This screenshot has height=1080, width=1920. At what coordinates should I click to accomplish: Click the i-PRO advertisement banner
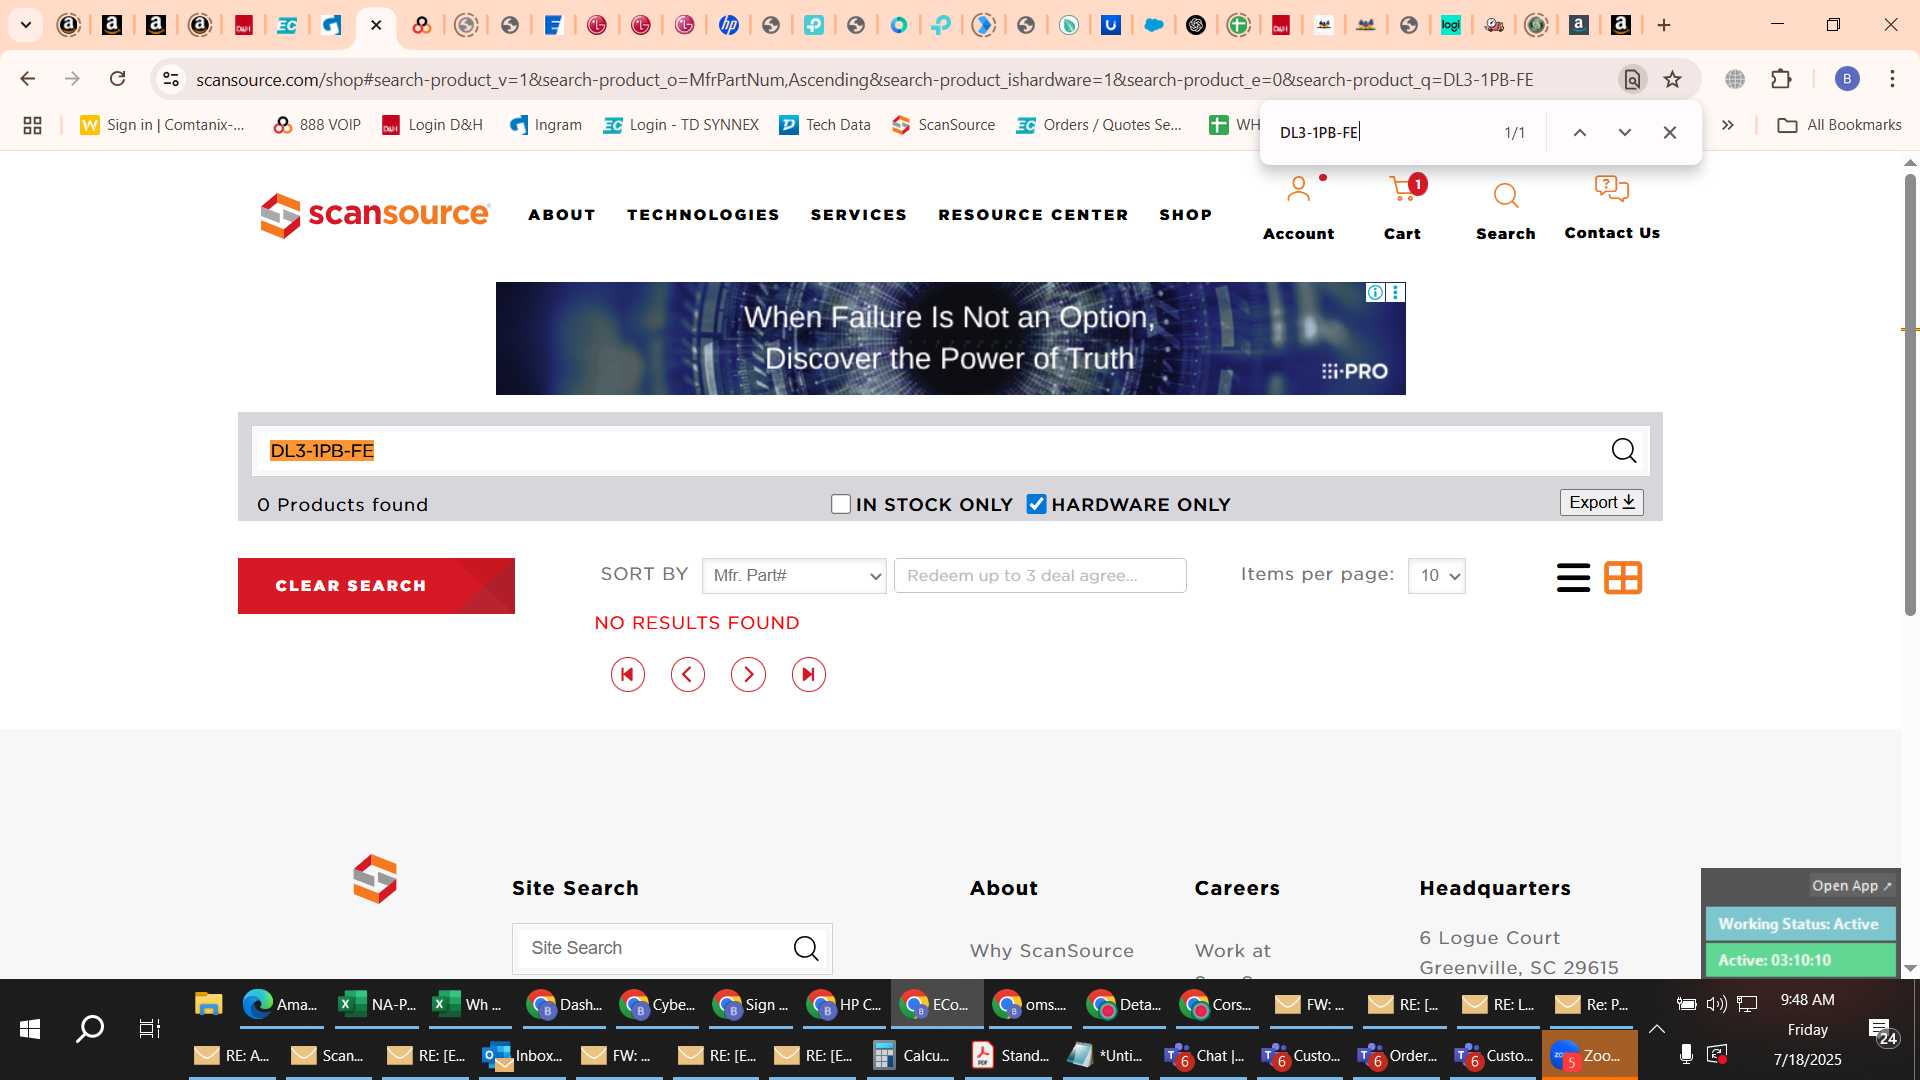(x=950, y=338)
